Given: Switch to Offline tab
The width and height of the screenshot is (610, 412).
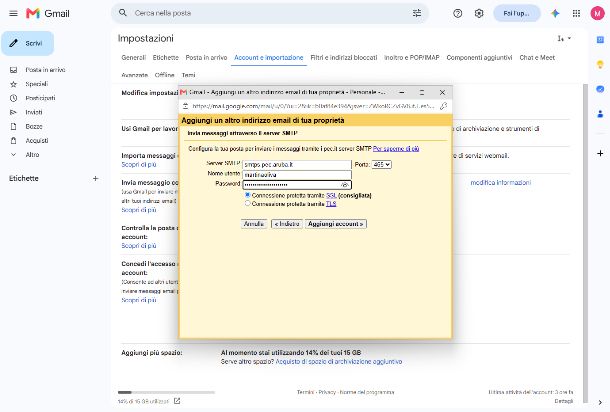Looking at the screenshot, I should pyautogui.click(x=164, y=75).
